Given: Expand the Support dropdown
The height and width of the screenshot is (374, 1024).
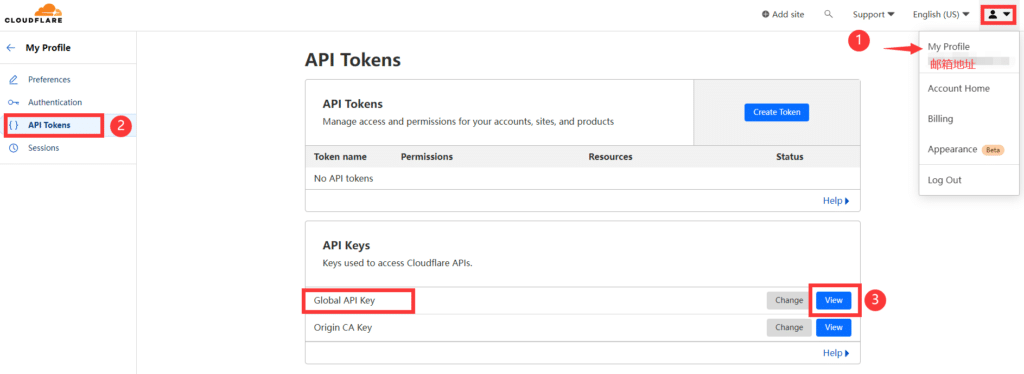Looking at the screenshot, I should 873,14.
